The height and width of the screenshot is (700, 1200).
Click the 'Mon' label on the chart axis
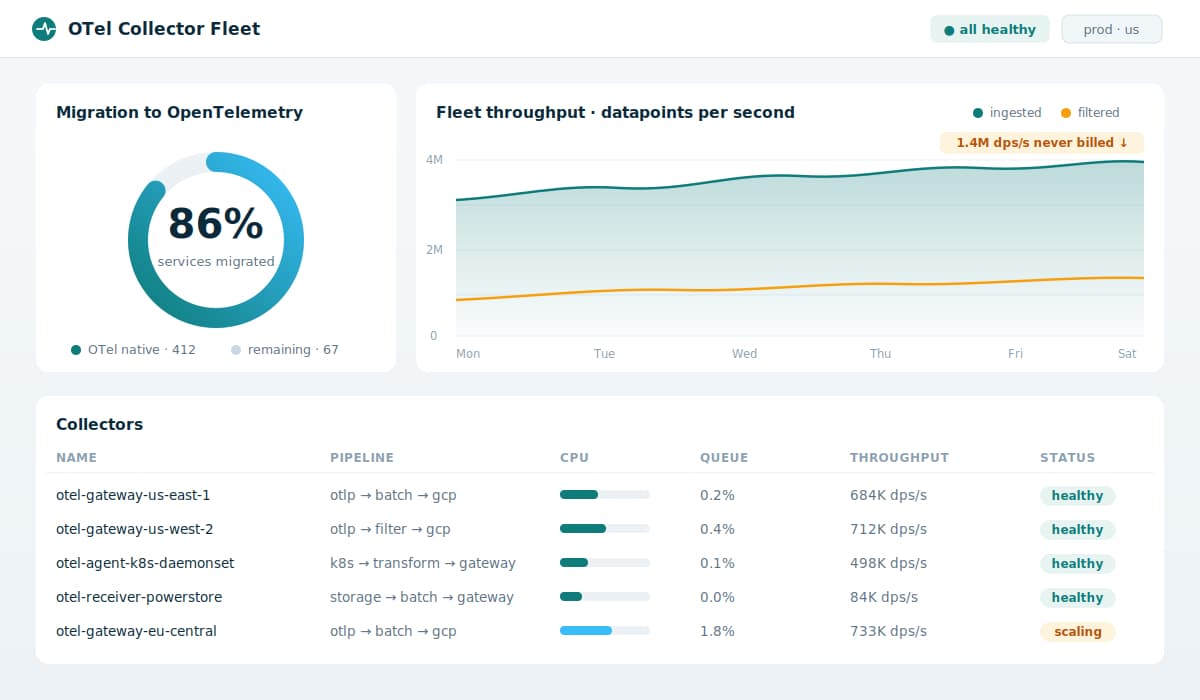468,354
